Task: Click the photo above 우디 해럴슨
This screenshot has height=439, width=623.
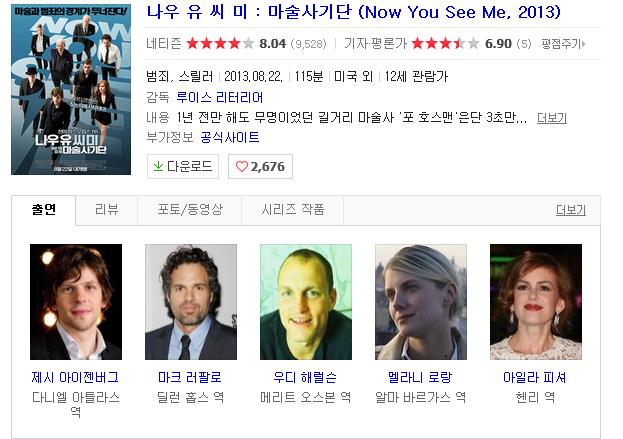Action: click(x=306, y=302)
